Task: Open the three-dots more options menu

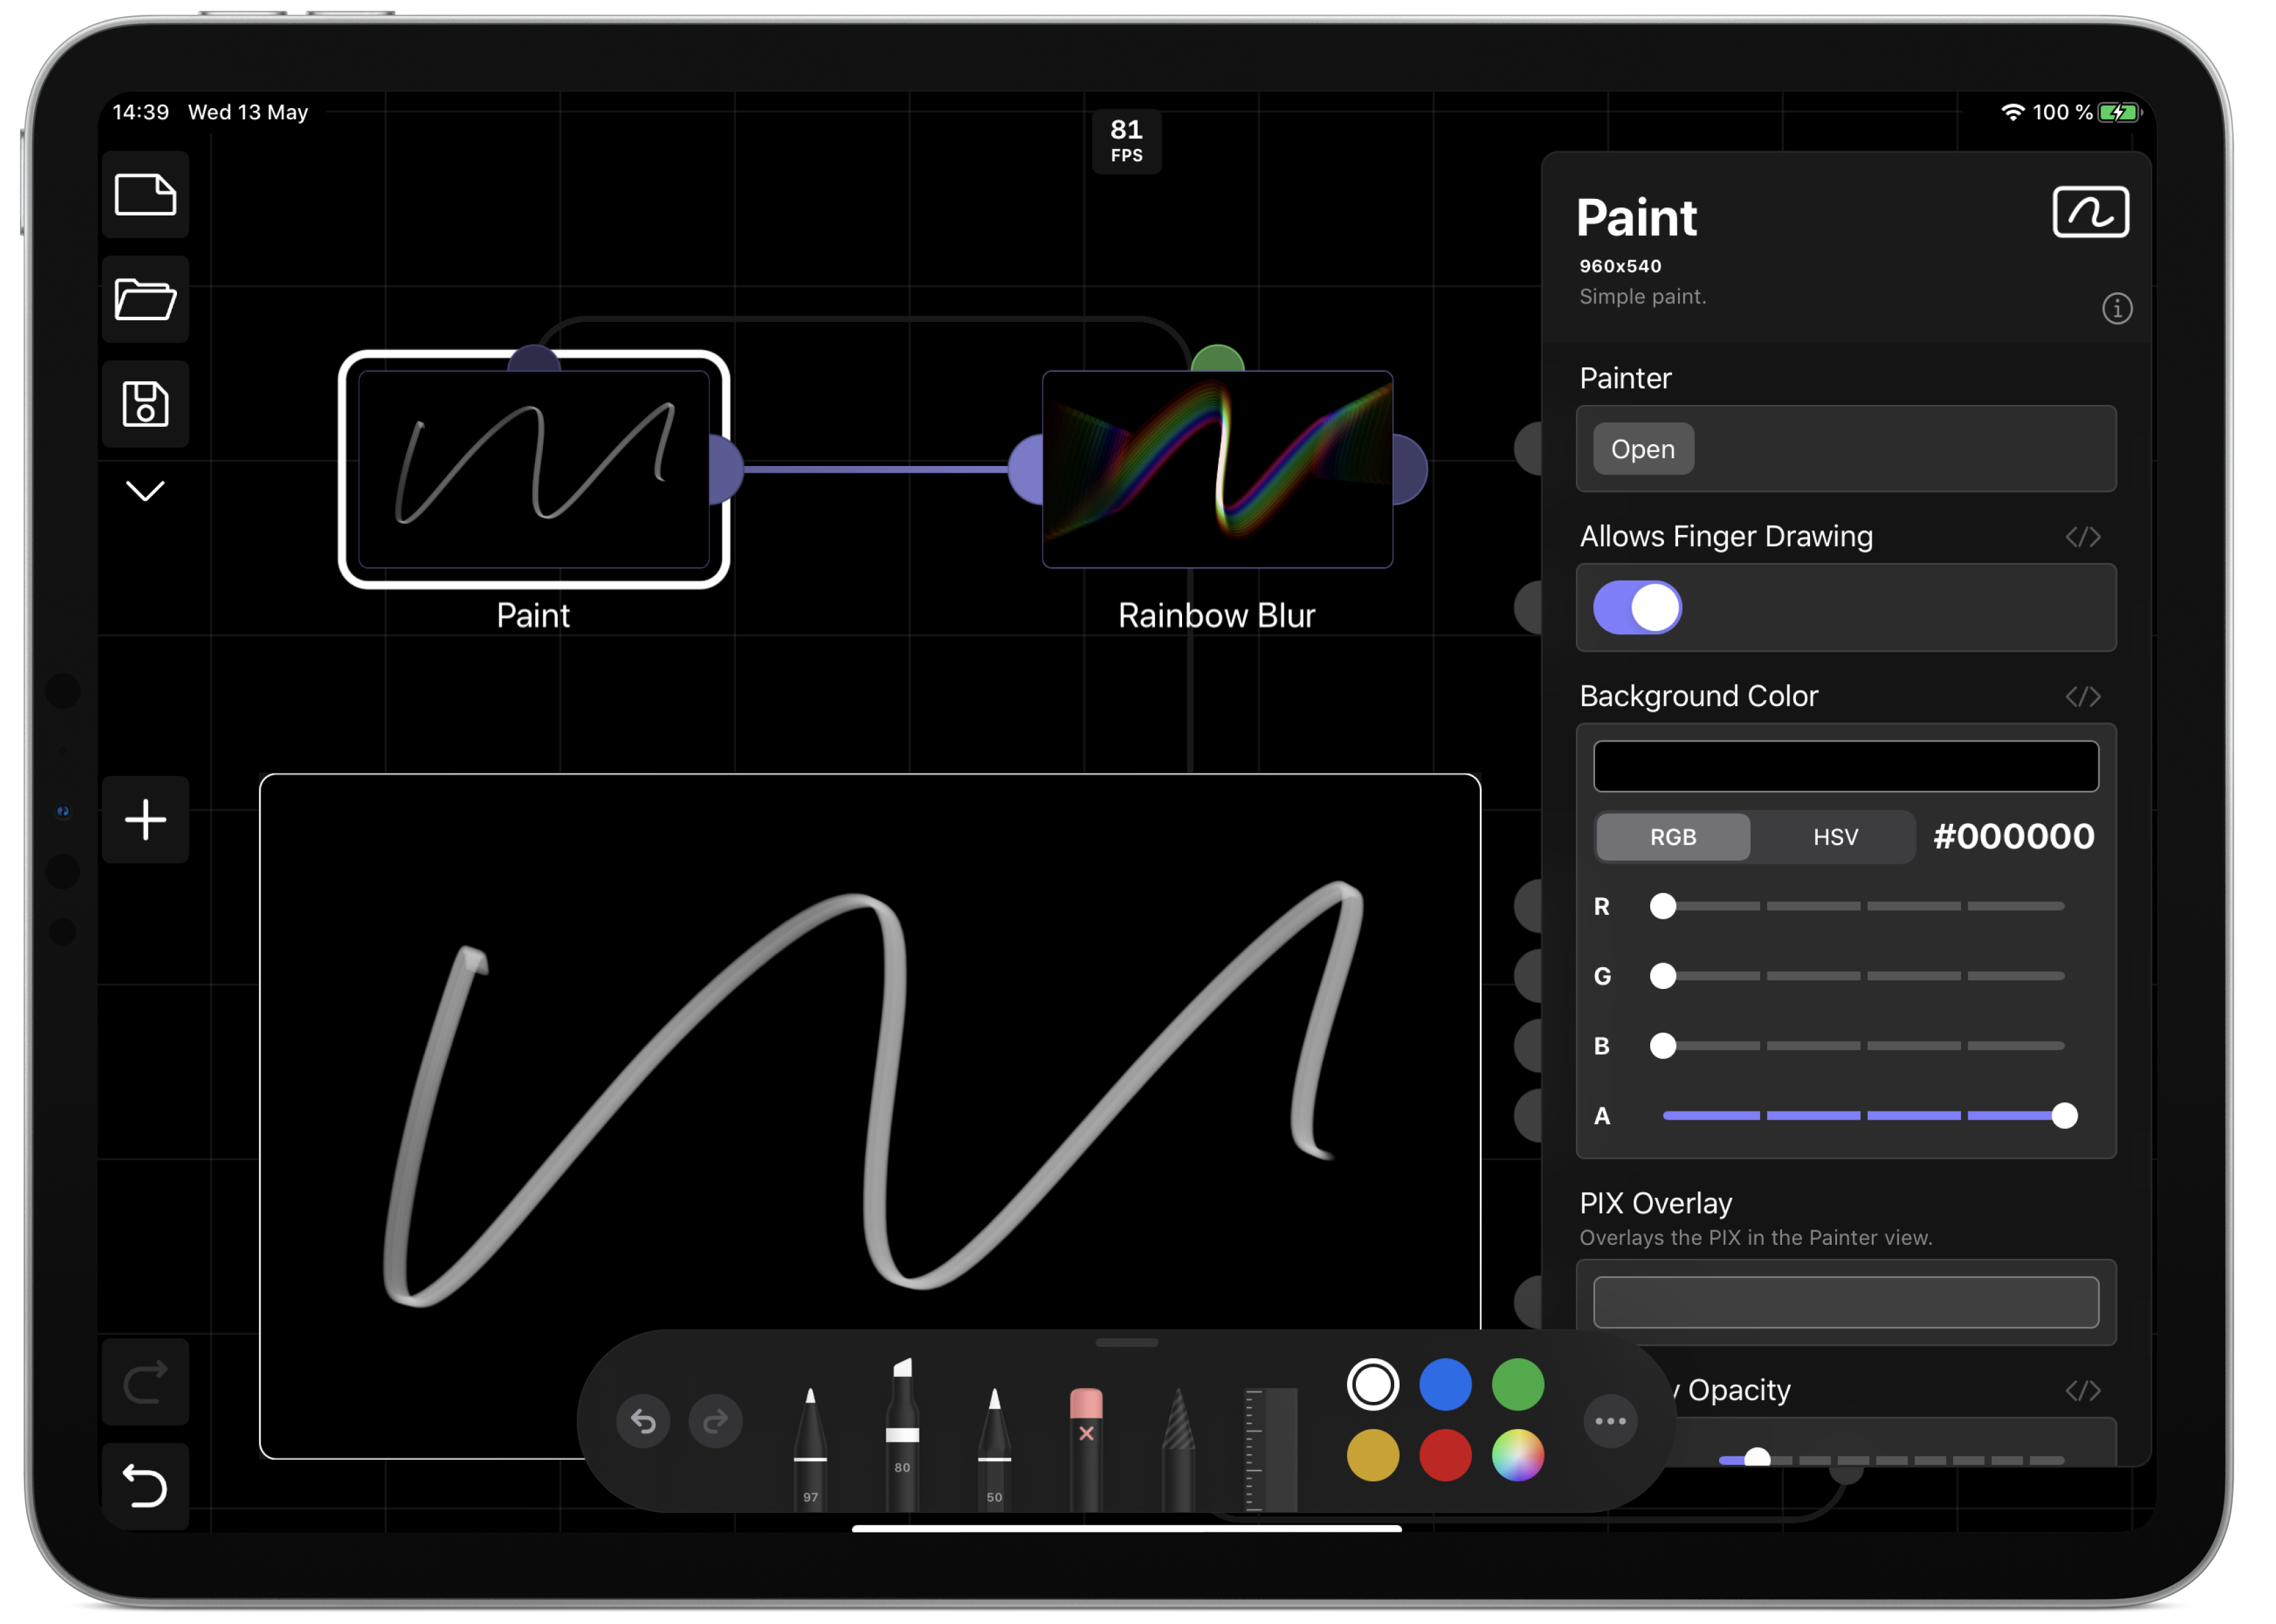Action: pos(1610,1421)
